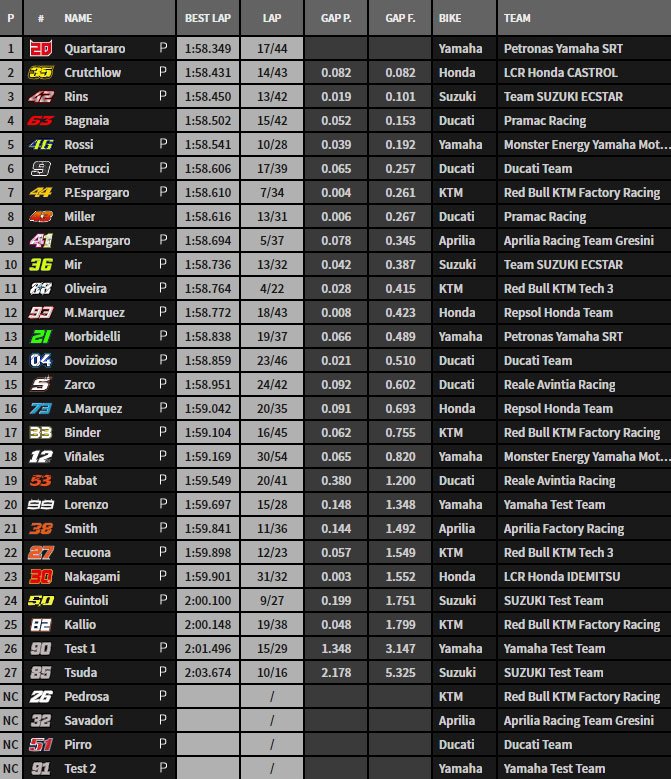
Task: Click the pit 'P' indicator beside Rins
Action: click(x=163, y=96)
